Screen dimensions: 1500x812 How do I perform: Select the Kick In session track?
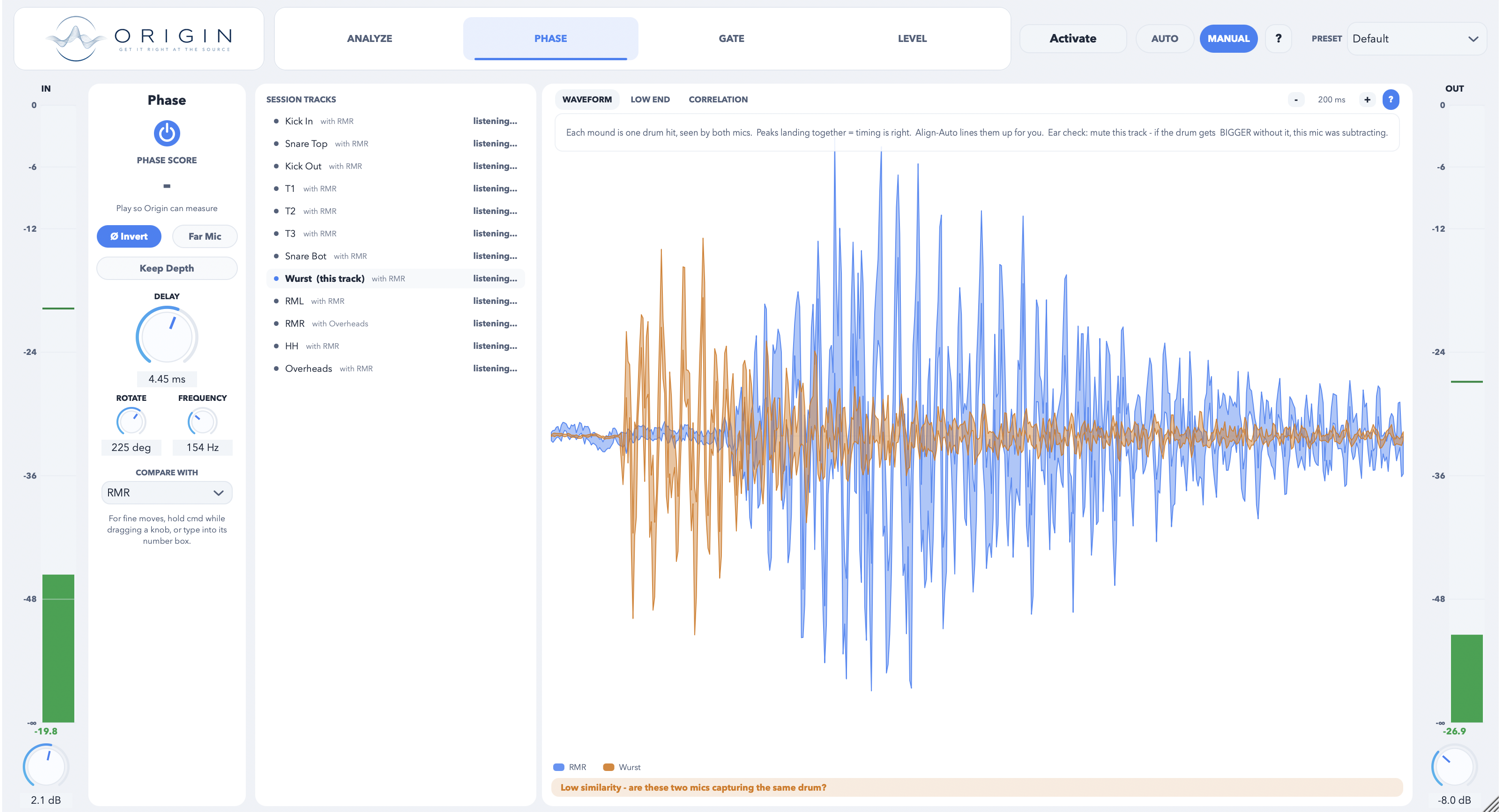click(396, 121)
